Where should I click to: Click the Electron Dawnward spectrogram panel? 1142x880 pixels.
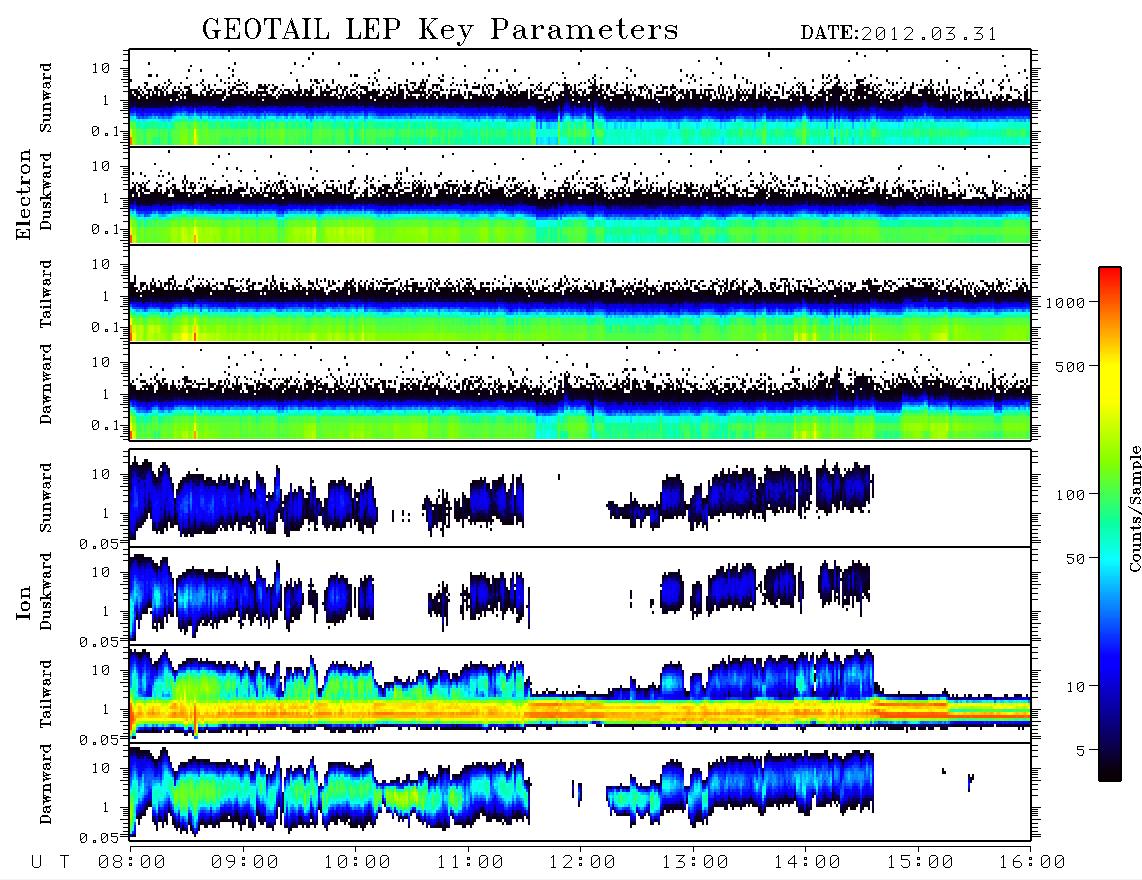pyautogui.click(x=580, y=391)
